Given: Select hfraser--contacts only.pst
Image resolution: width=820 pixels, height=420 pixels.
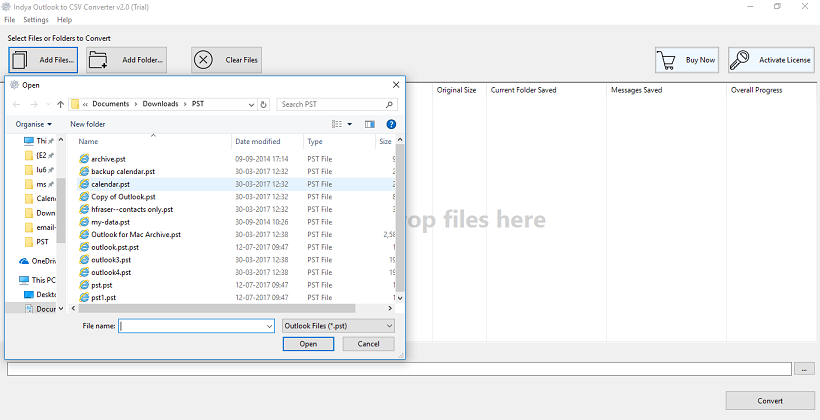Looking at the screenshot, I should 132,209.
